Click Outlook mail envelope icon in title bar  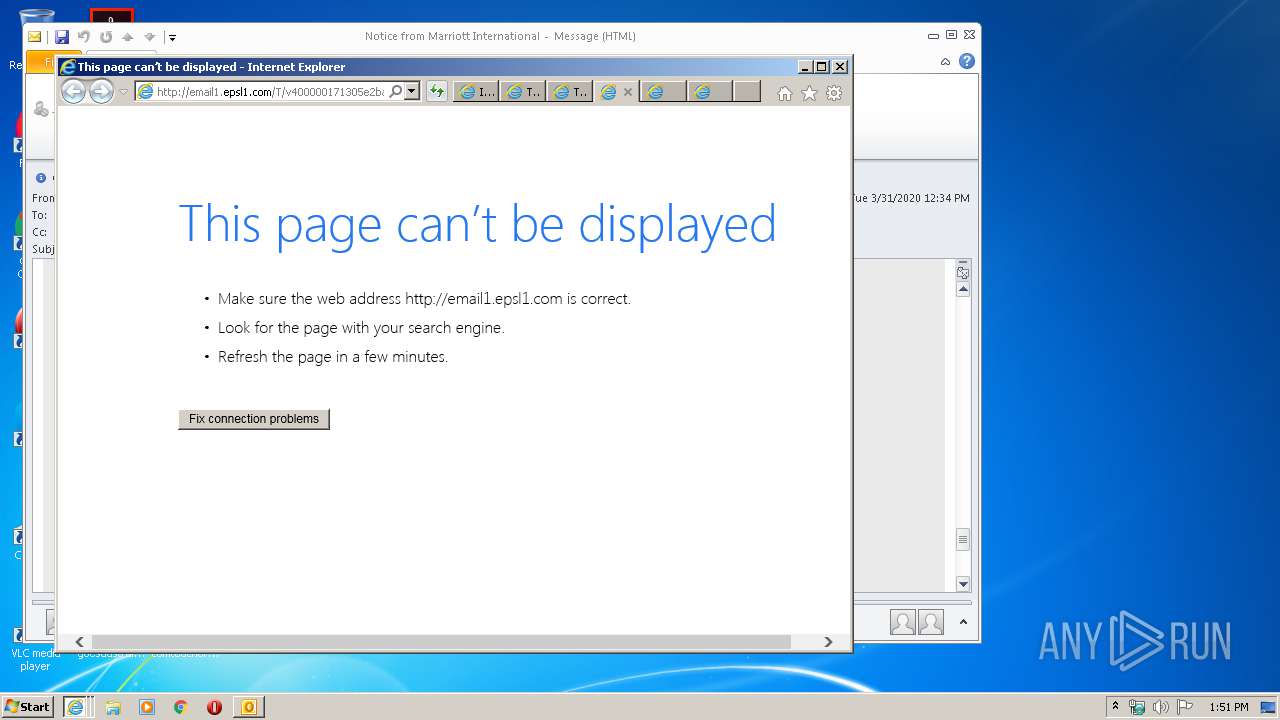35,37
